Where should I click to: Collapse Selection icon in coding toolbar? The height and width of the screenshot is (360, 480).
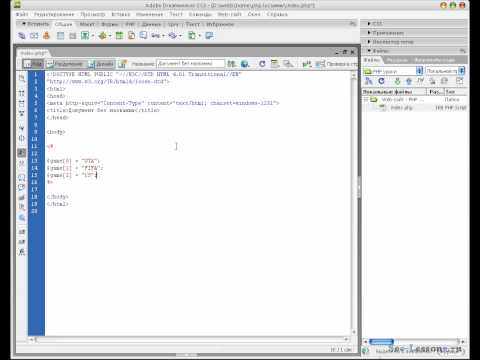pyautogui.click(x=22, y=104)
